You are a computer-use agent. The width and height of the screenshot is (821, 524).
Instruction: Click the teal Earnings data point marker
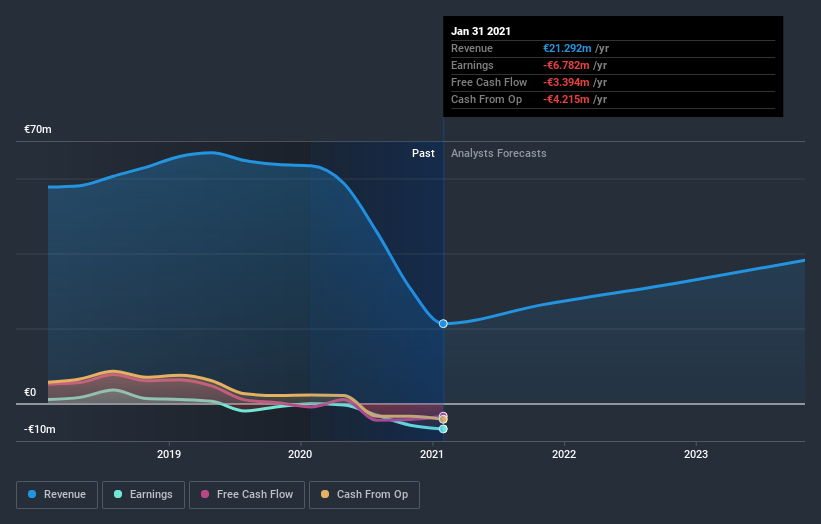pyautogui.click(x=443, y=429)
